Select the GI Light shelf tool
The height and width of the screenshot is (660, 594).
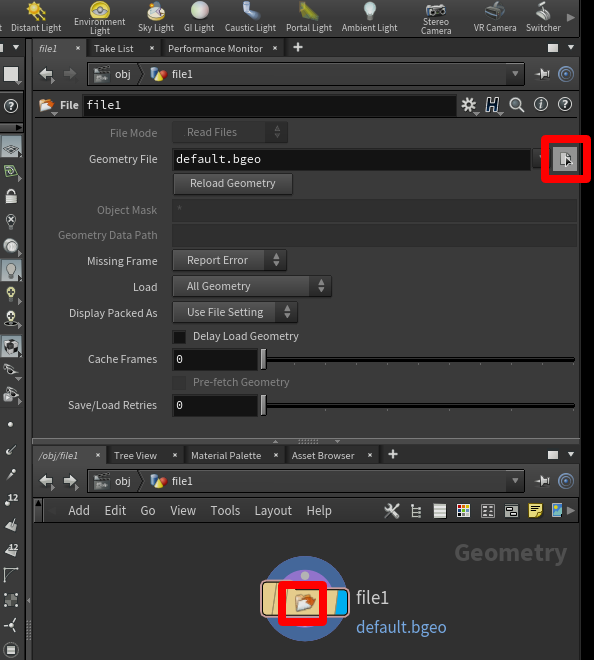[x=199, y=17]
